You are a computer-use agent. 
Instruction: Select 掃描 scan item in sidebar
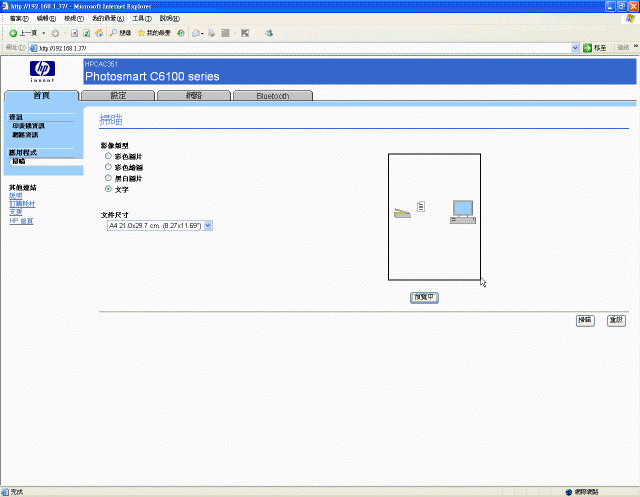click(19, 161)
